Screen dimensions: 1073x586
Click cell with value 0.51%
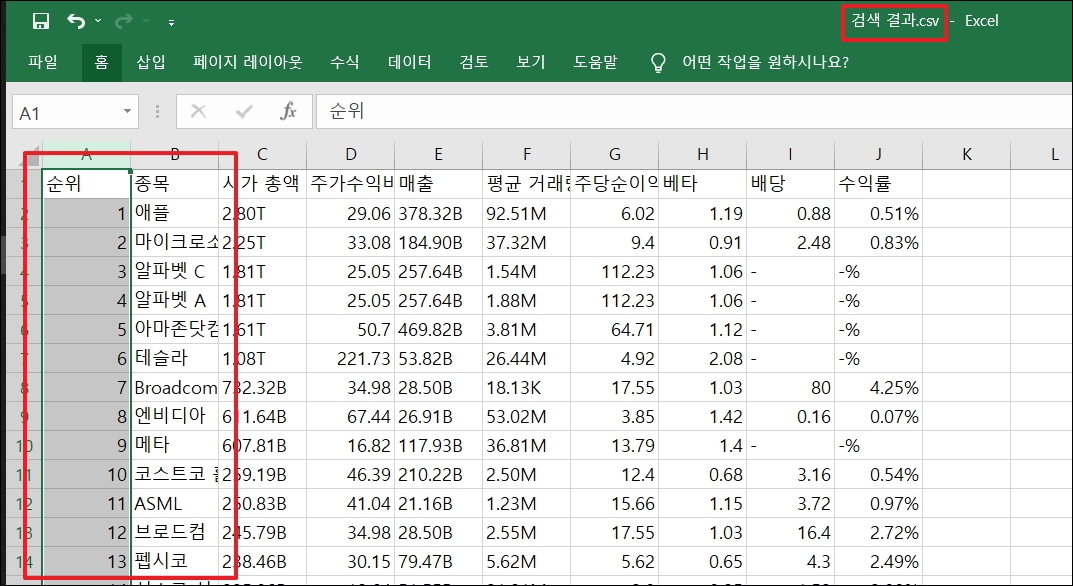click(x=879, y=213)
